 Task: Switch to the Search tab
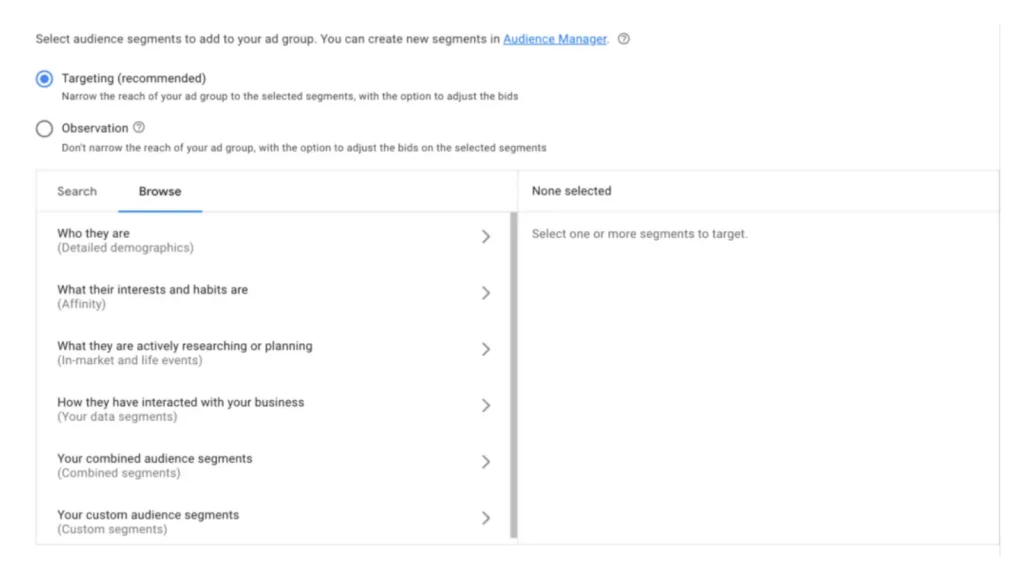[x=77, y=191]
